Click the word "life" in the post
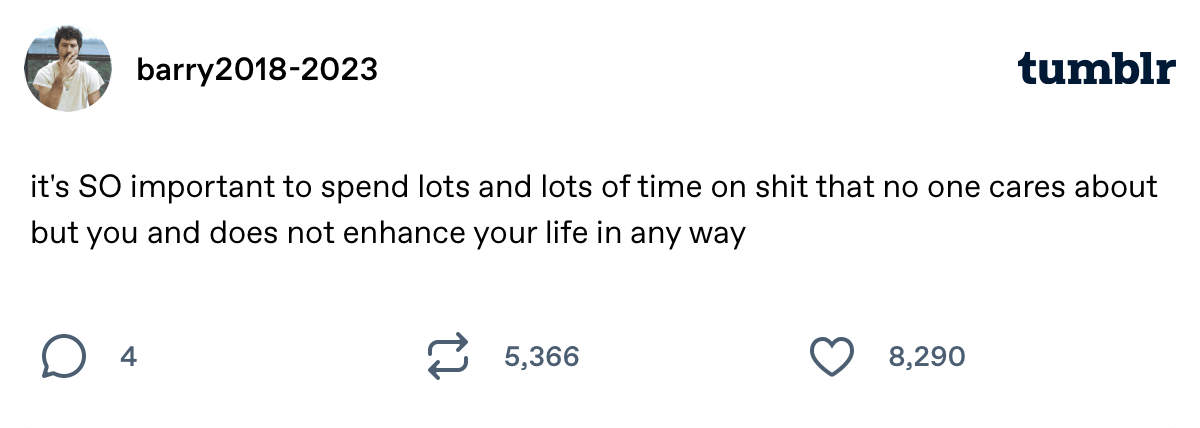Screen dimensions: 1200x428 pos(583,235)
